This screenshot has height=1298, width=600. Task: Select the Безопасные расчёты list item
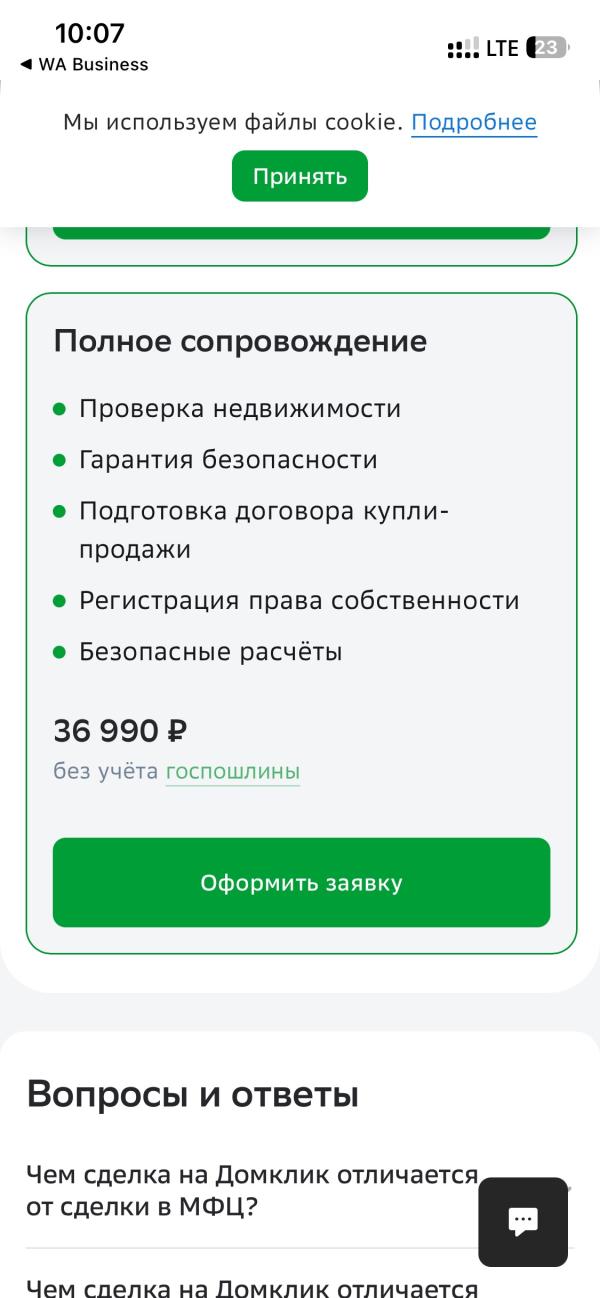coord(210,652)
